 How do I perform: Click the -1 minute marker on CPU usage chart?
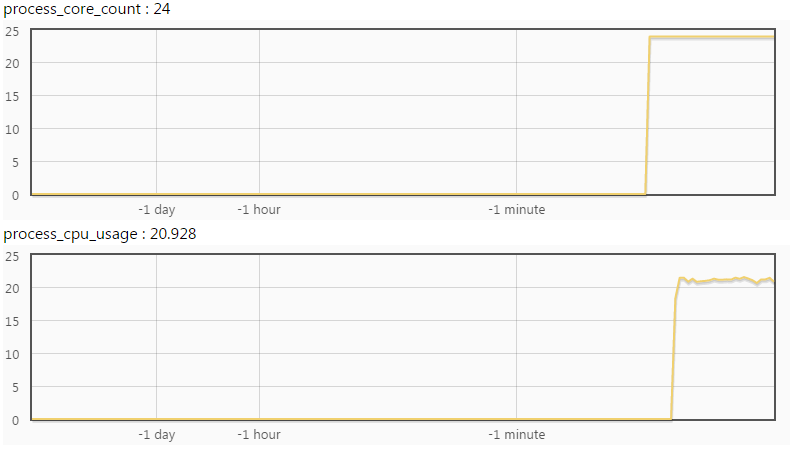click(x=516, y=435)
